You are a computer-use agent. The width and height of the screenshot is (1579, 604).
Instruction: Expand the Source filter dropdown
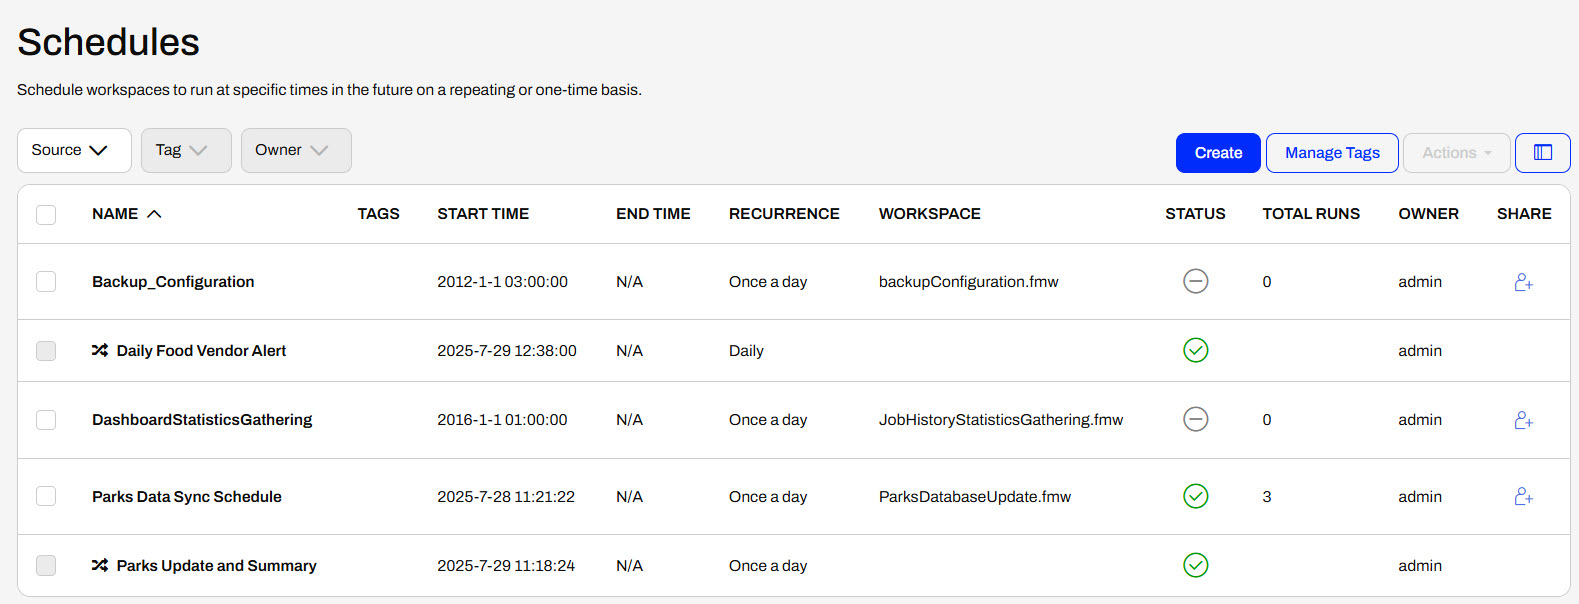coord(74,150)
